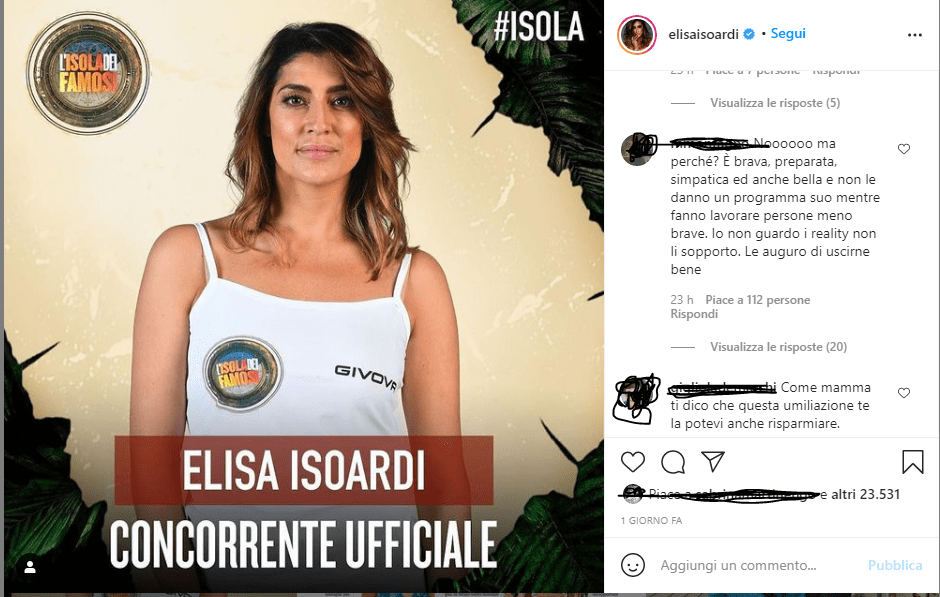Expand Visualizza le risposte (5)
The width and height of the screenshot is (940, 597).
[775, 103]
